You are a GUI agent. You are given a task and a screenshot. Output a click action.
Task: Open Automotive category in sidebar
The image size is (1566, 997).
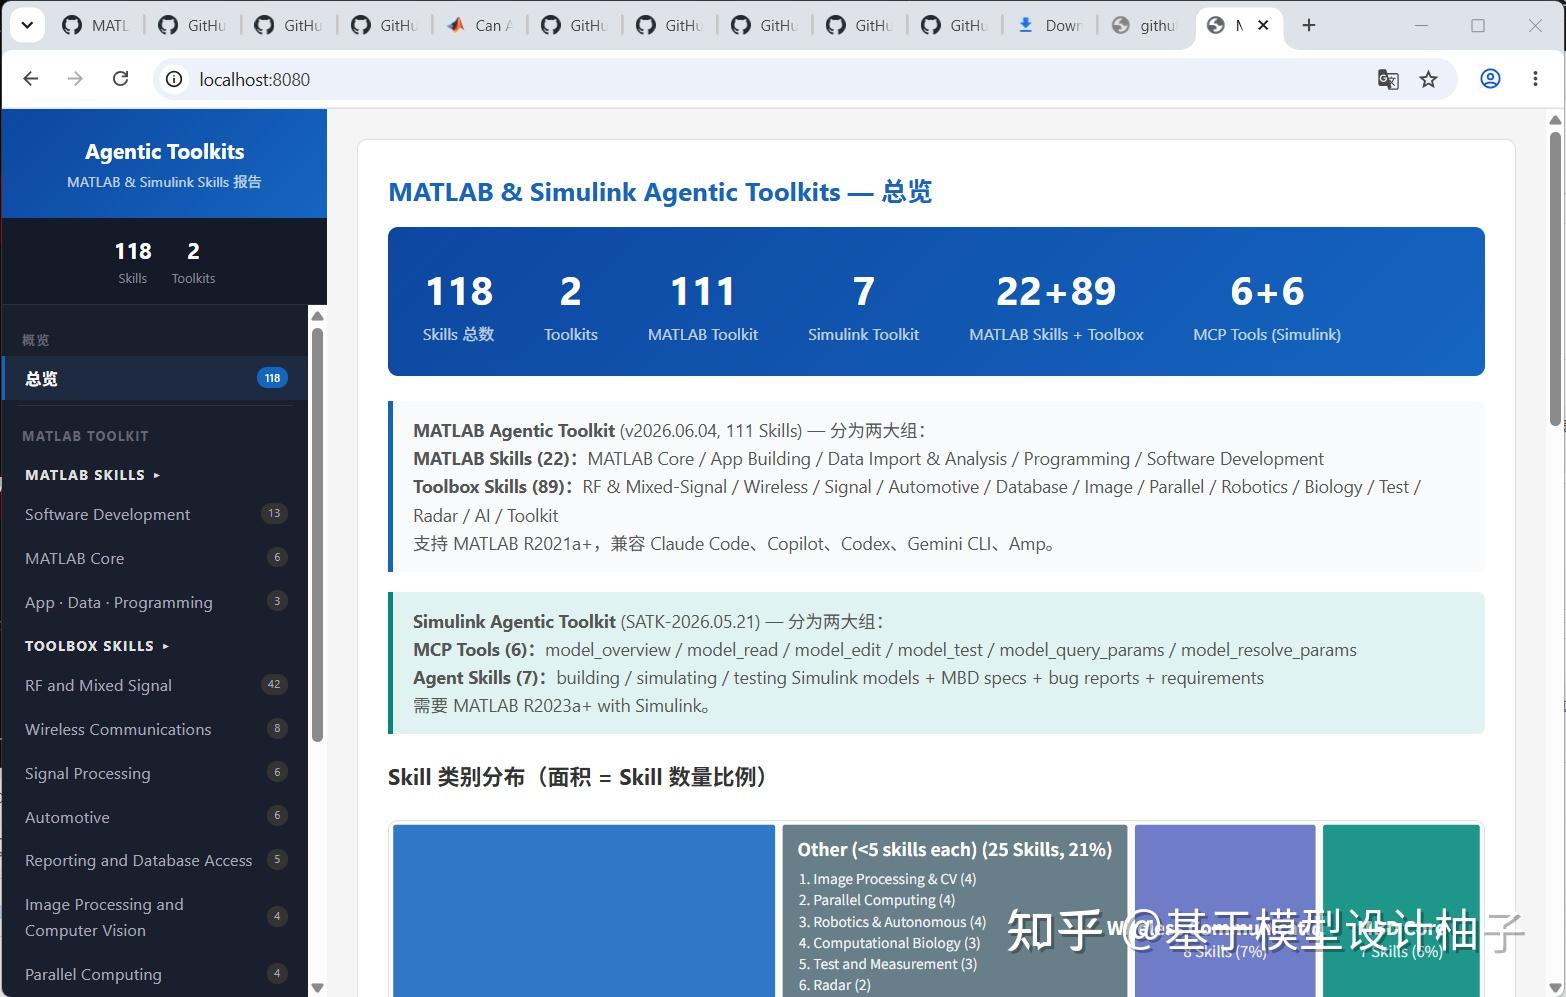pyautogui.click(x=155, y=817)
